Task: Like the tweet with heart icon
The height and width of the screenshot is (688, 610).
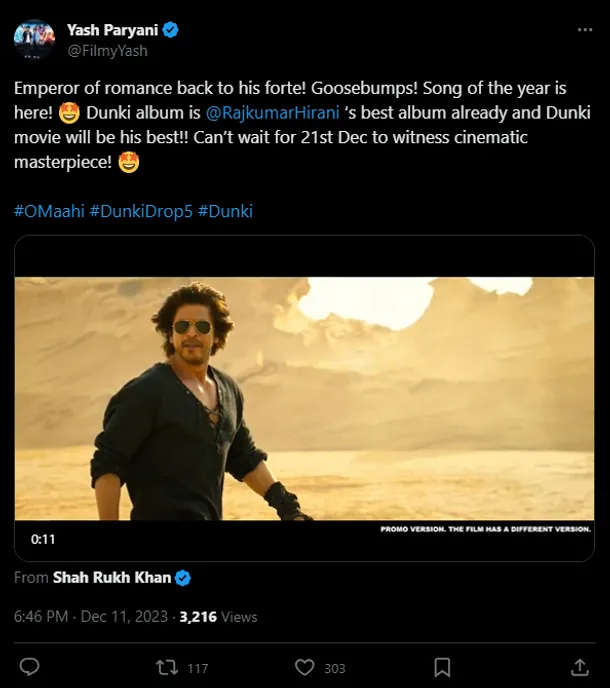Action: pos(305,667)
